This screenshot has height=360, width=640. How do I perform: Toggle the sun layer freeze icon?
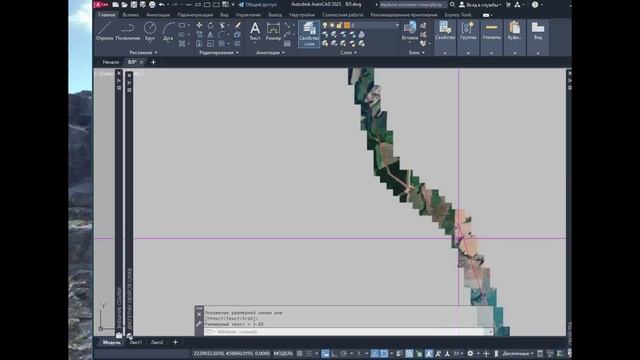click(x=332, y=25)
